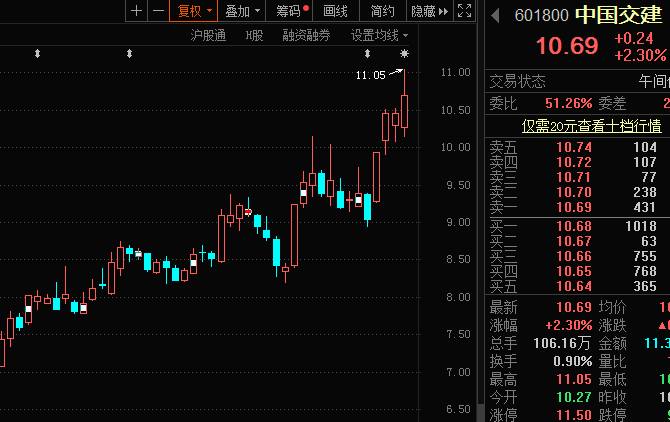Viewport: 670px width, 422px height.
Task: Toggle 隐藏 to hide the side panel
Action: (x=428, y=11)
